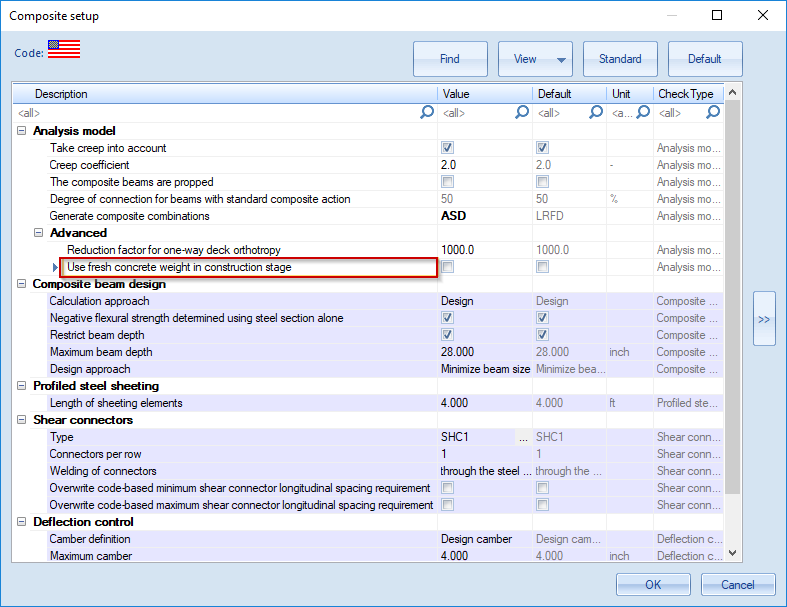Viewport: 787px width, 607px height.
Task: Click the Find button
Action: coord(450,59)
